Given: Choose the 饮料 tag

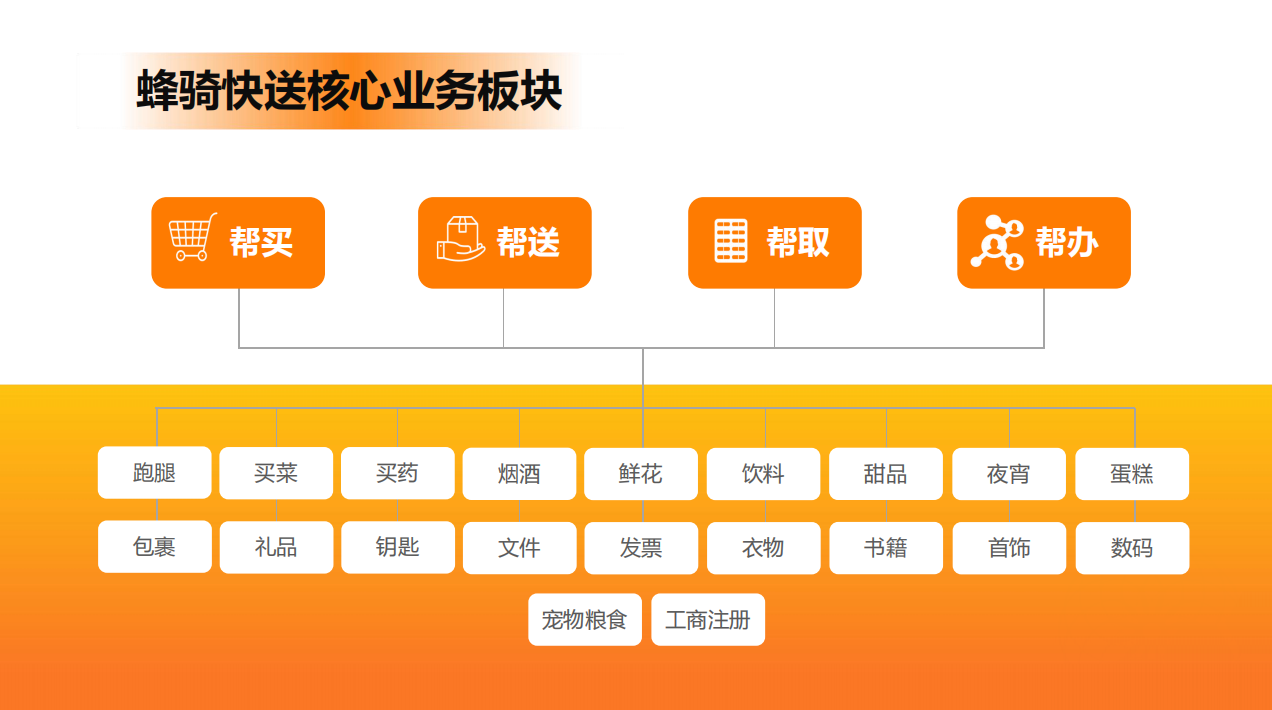Looking at the screenshot, I should tap(763, 474).
